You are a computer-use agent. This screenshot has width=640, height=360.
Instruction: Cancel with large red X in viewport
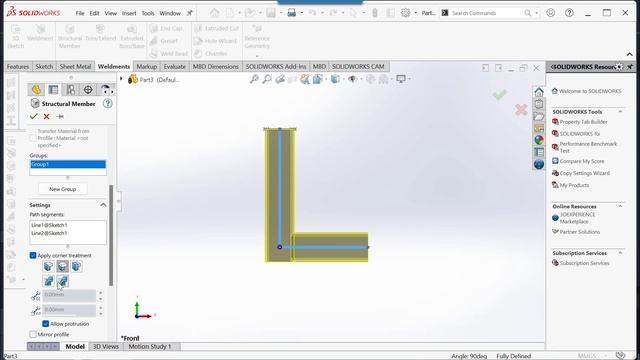point(521,109)
